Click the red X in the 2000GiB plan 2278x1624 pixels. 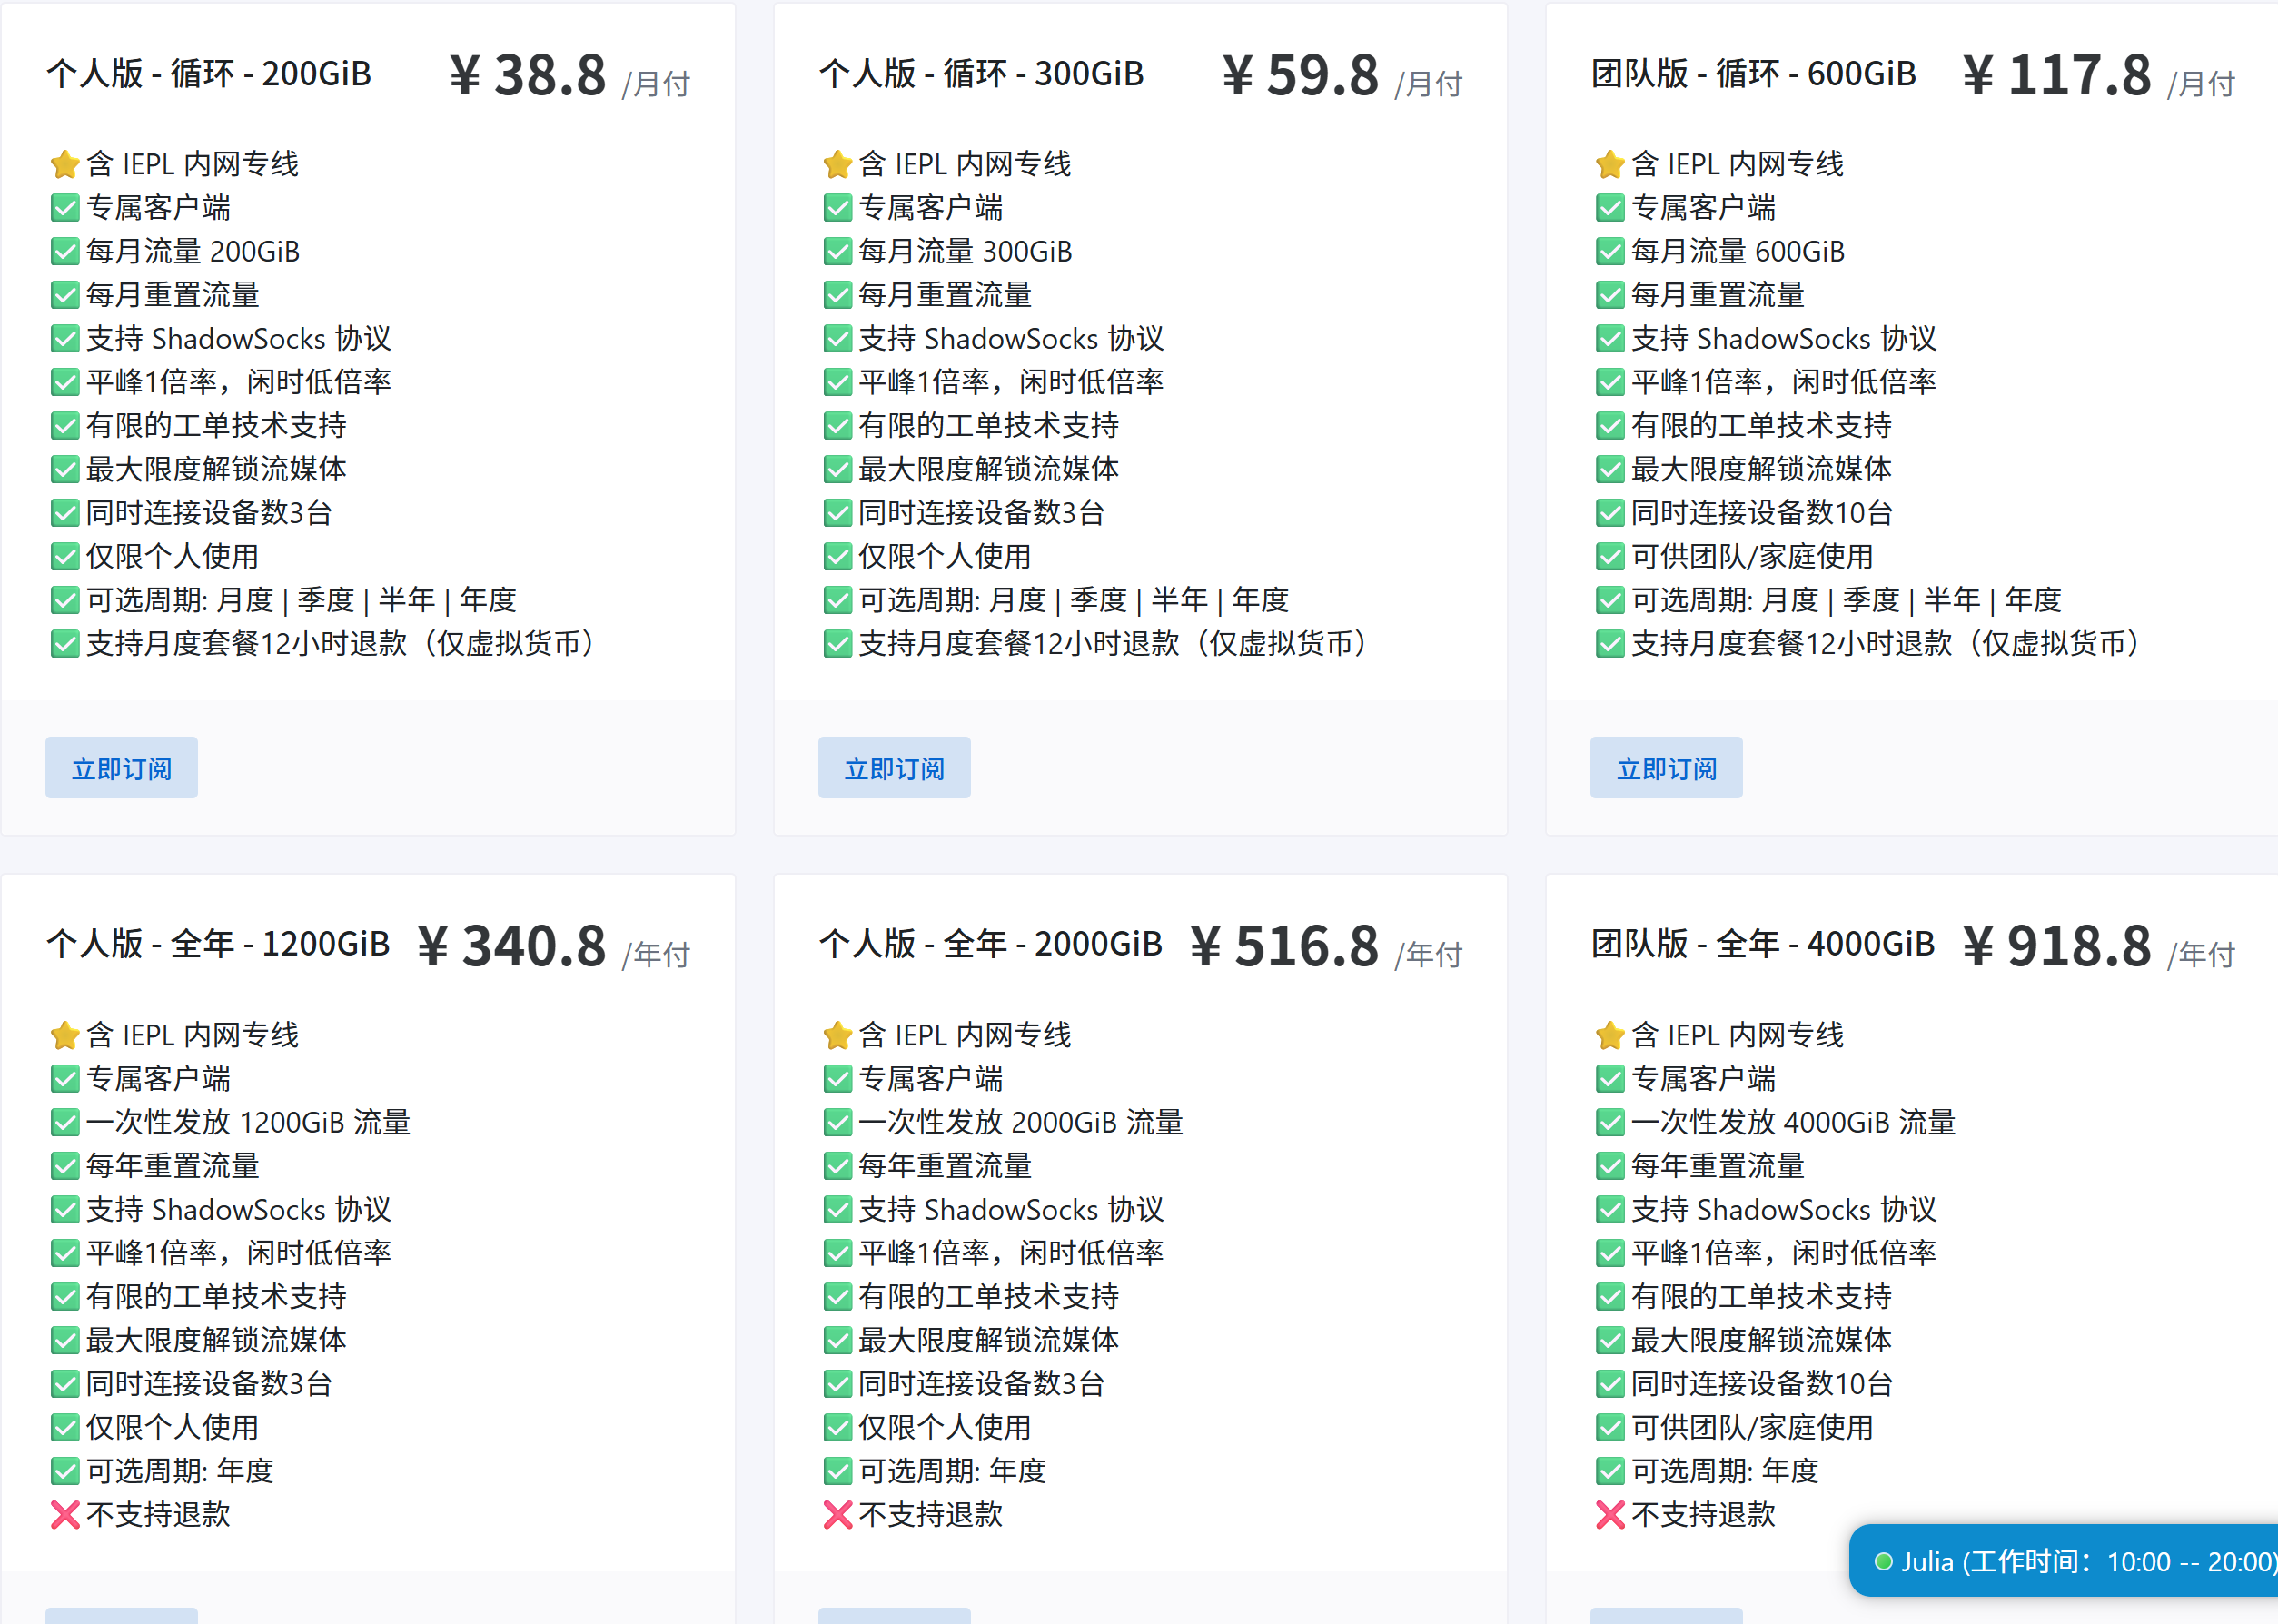click(x=838, y=1515)
